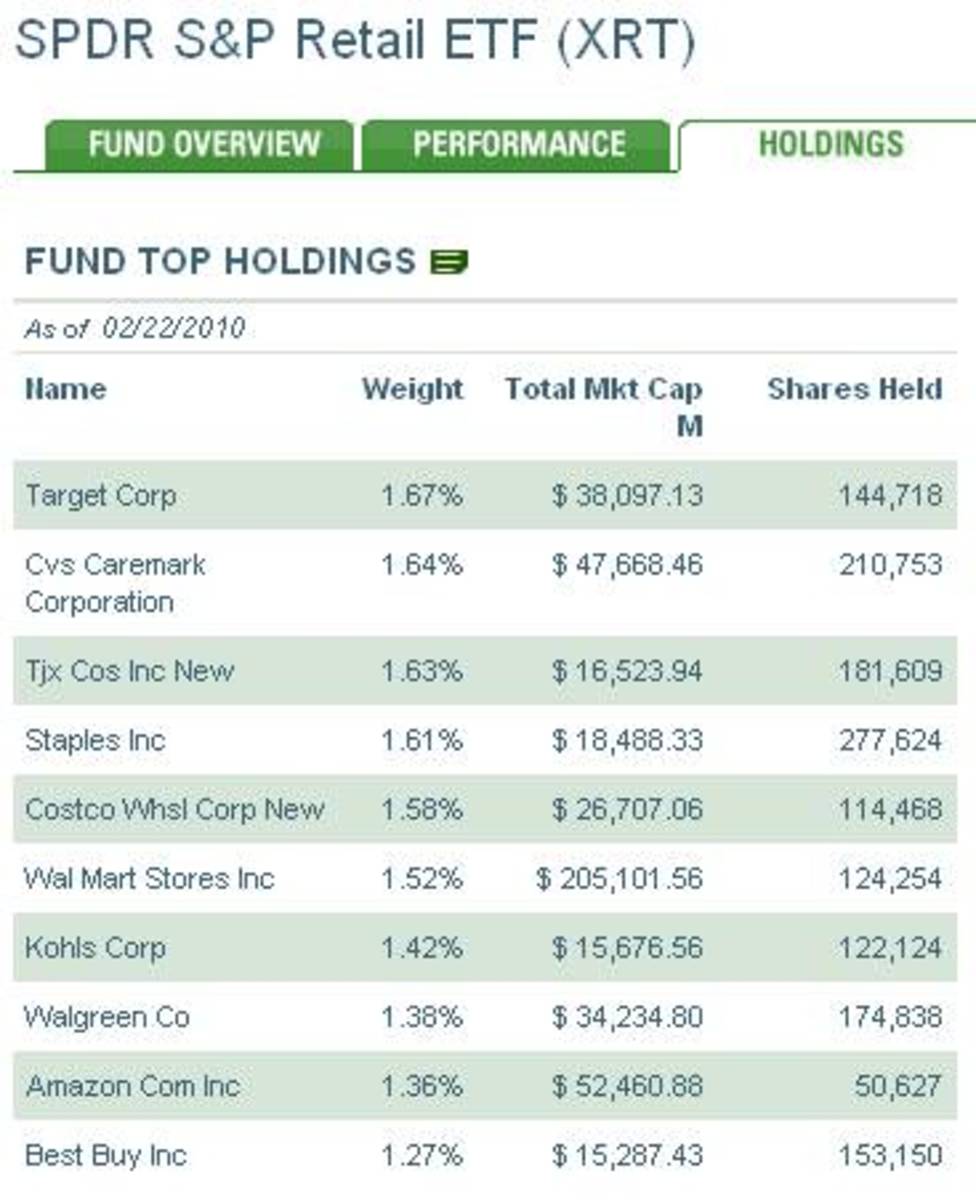976x1200 pixels.
Task: Click the icon beside Fund Top Holdings
Action: 449,263
